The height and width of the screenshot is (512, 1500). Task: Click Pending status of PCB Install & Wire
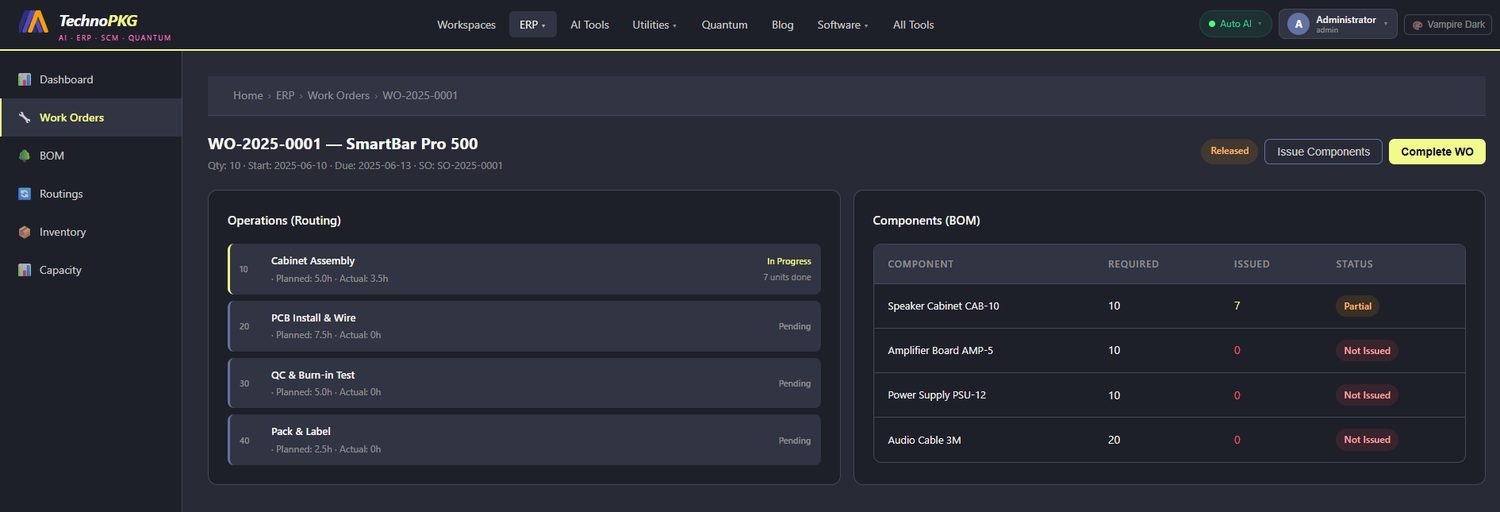pyautogui.click(x=795, y=326)
